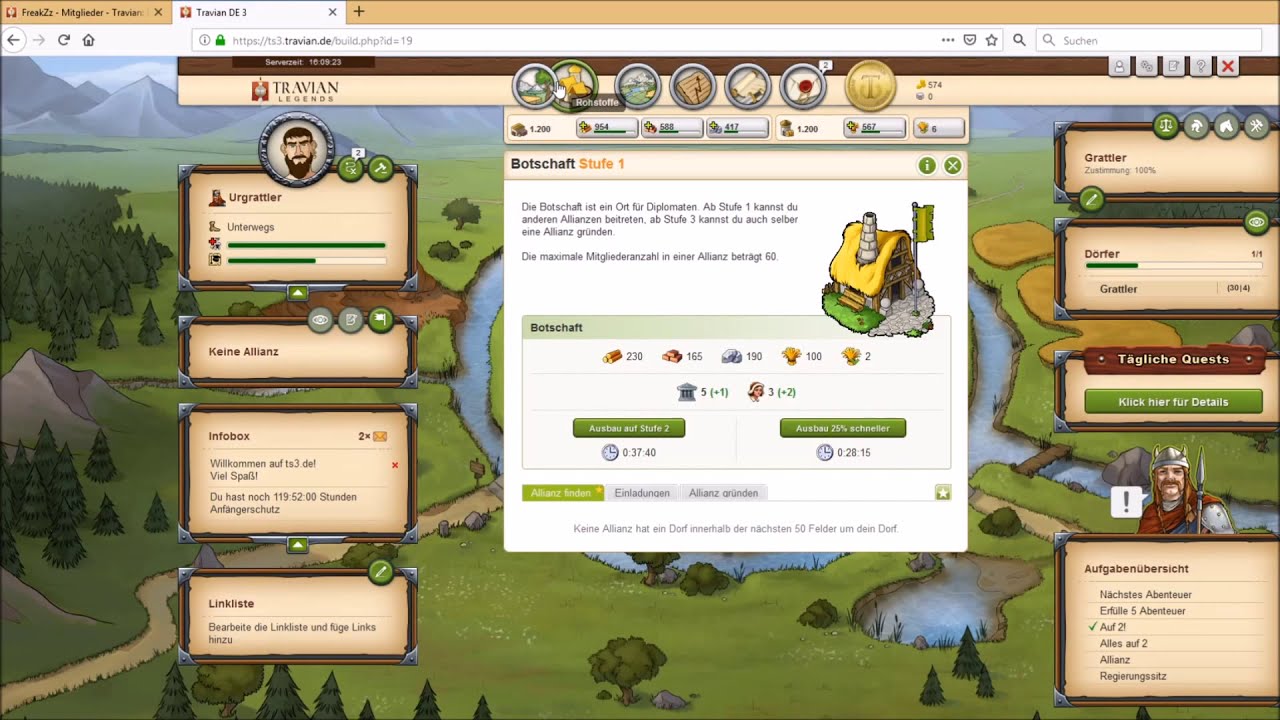The height and width of the screenshot is (720, 1280).
Task: Toggle the alliance overview eye icon
Action: click(x=320, y=320)
